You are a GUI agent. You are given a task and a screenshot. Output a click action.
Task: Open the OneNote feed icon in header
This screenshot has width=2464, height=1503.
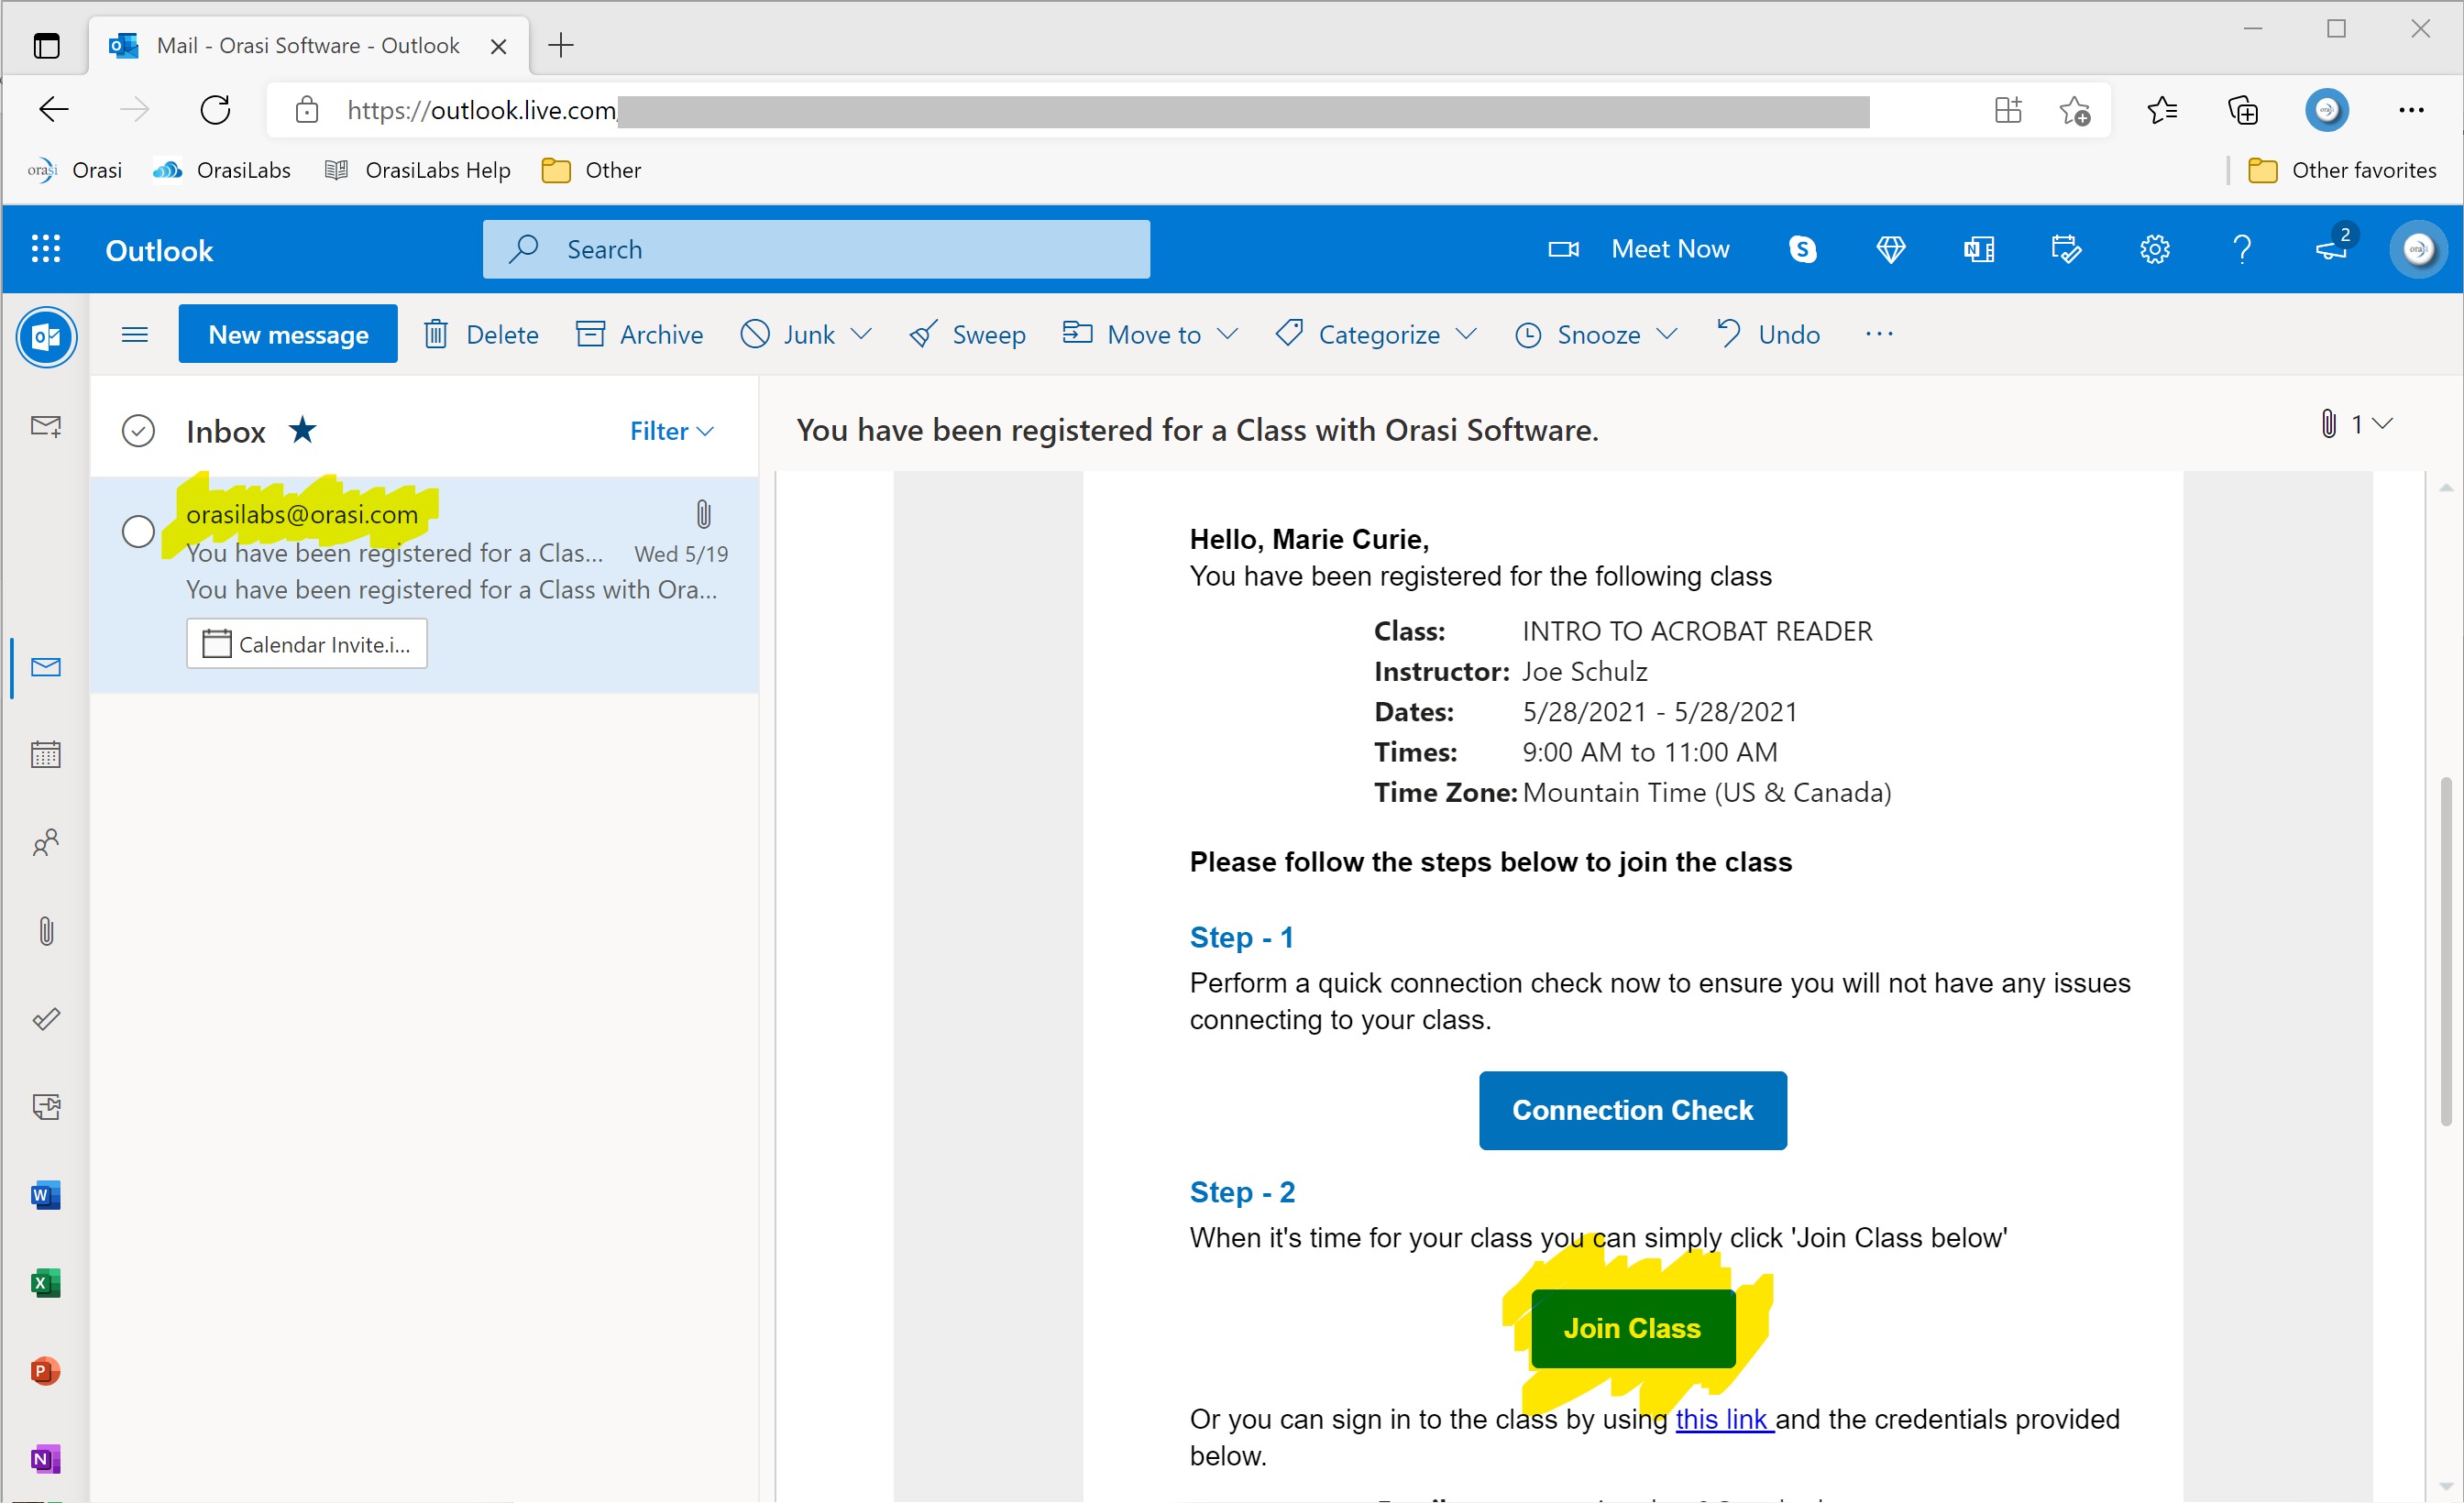coord(1978,249)
